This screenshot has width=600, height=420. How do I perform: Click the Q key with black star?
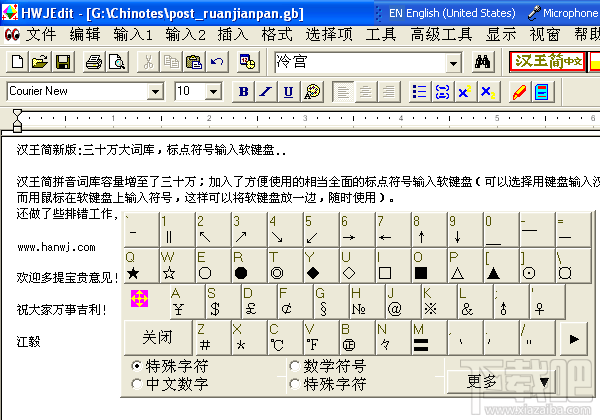pos(141,265)
